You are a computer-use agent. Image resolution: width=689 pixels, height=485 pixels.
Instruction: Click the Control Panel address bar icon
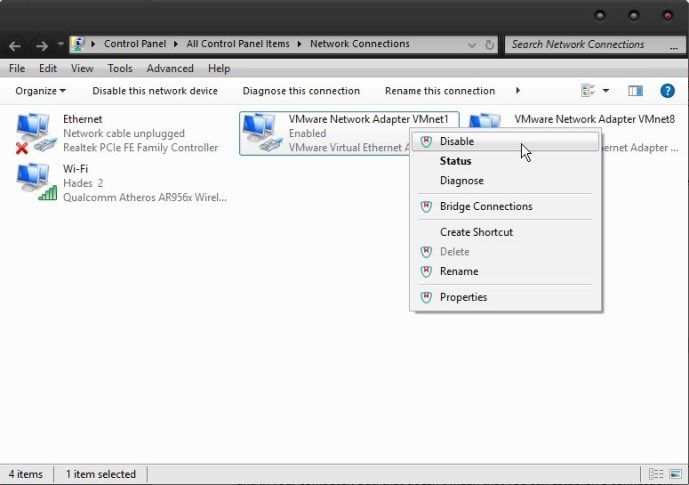79,44
